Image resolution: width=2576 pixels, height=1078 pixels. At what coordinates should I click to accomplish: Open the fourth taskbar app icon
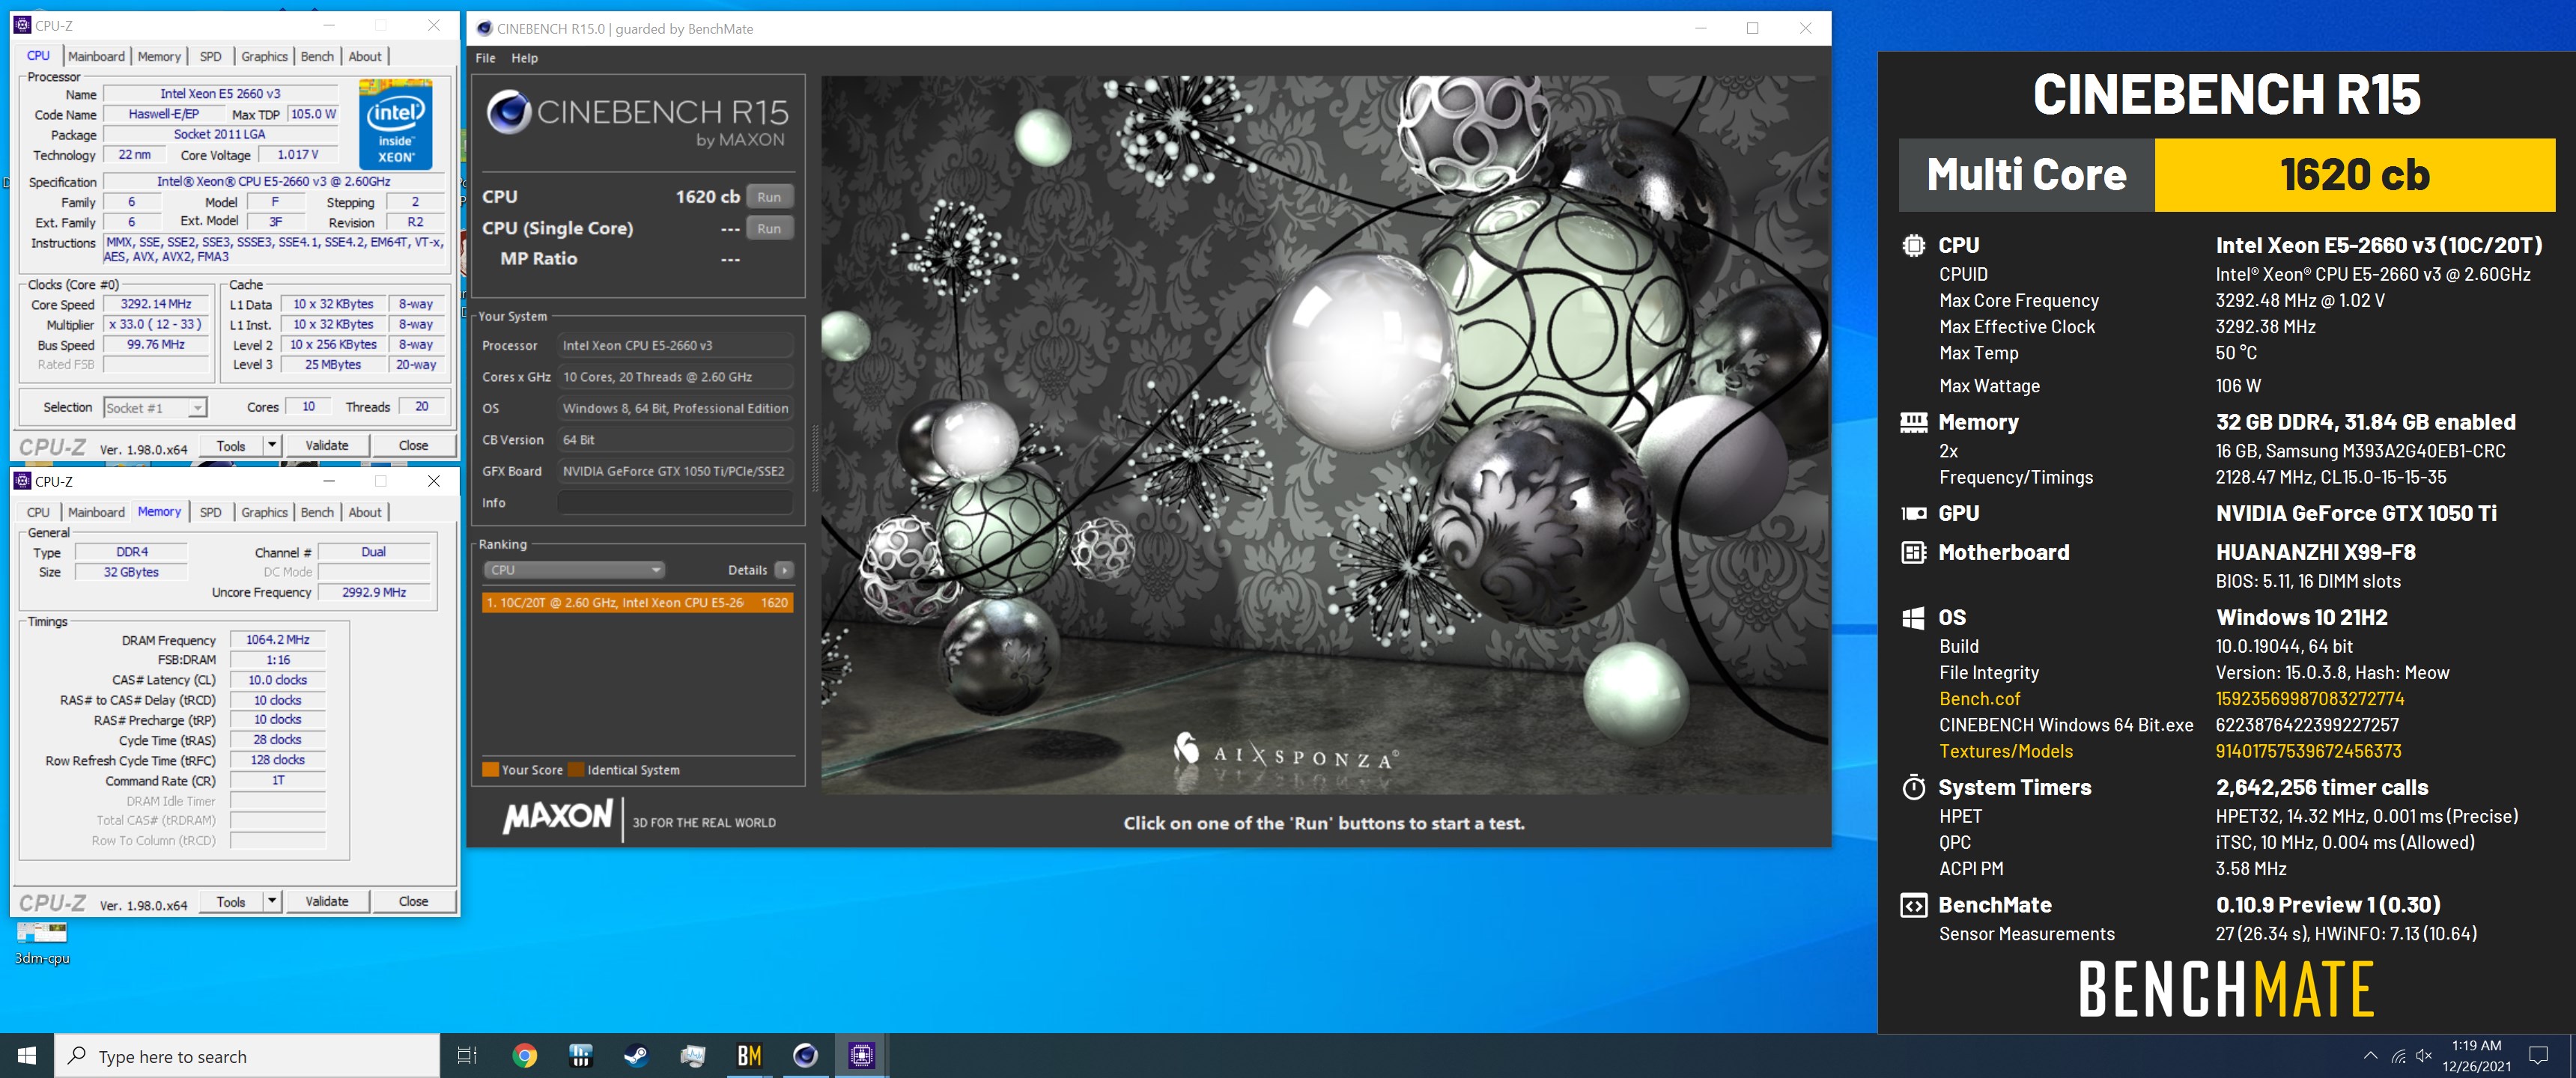point(692,1056)
